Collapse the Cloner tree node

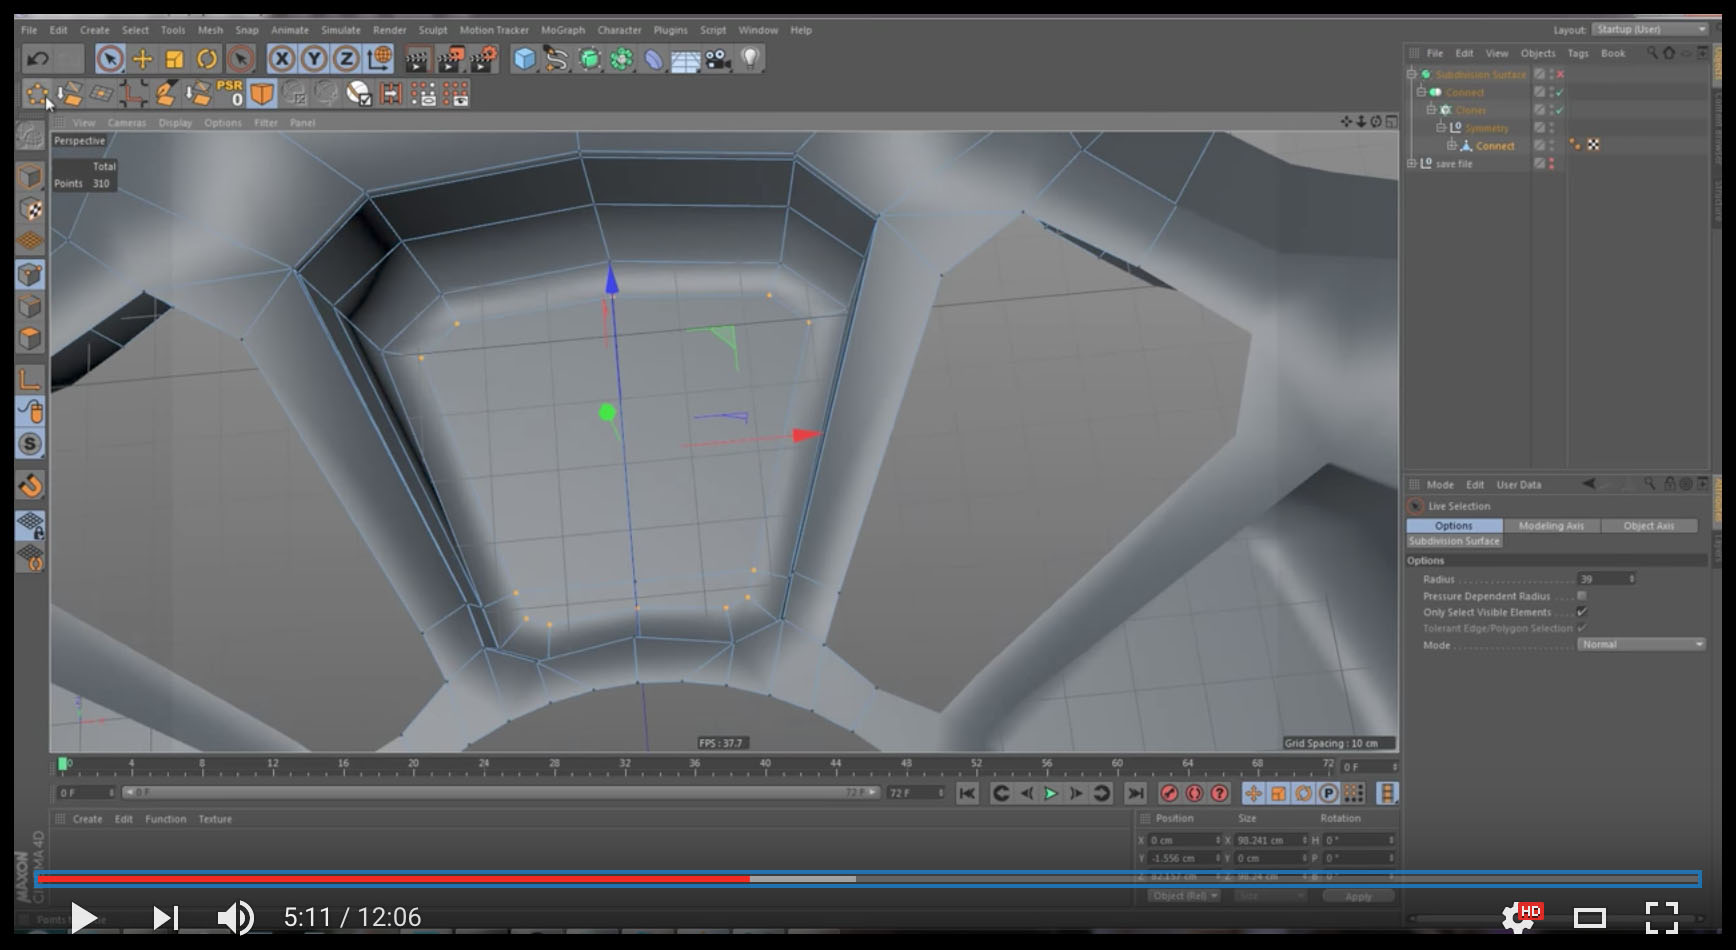click(x=1431, y=110)
